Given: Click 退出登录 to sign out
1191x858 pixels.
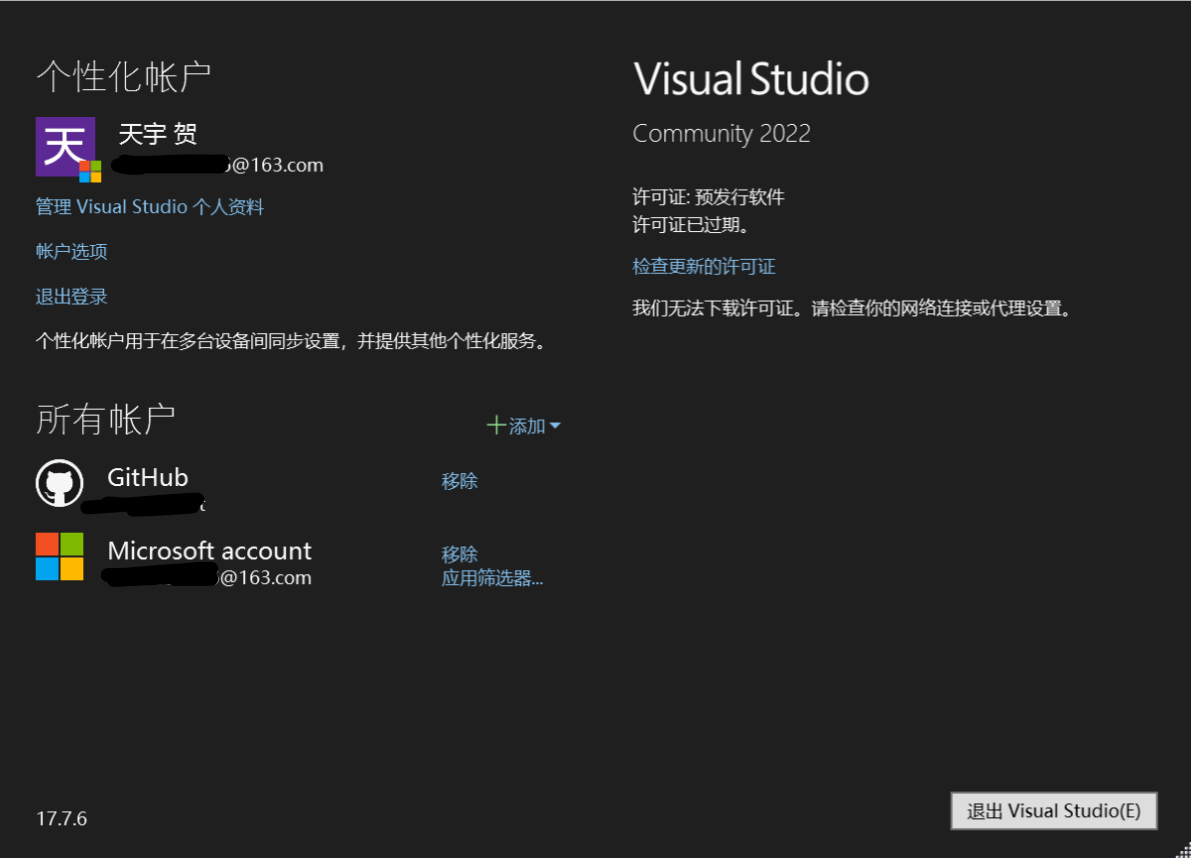Looking at the screenshot, I should [x=71, y=296].
